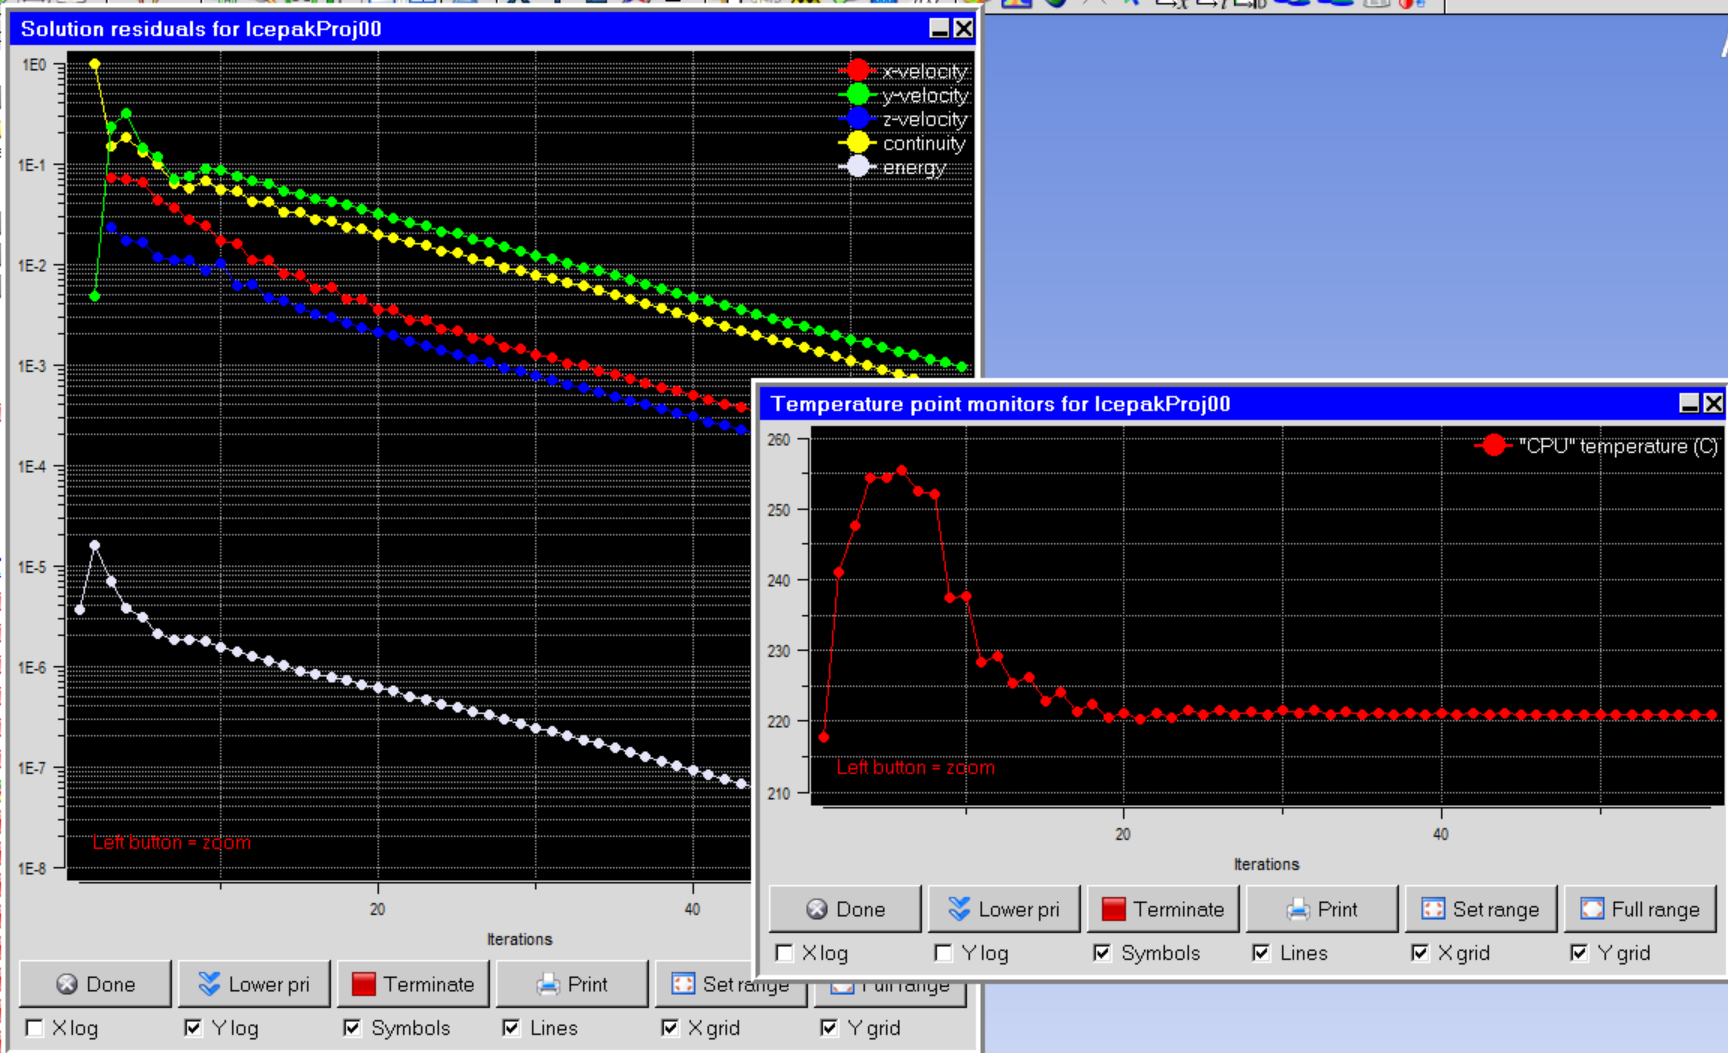The width and height of the screenshot is (1728, 1053).
Task: Click Done in the Temperature point monitors window
Action: (845, 909)
